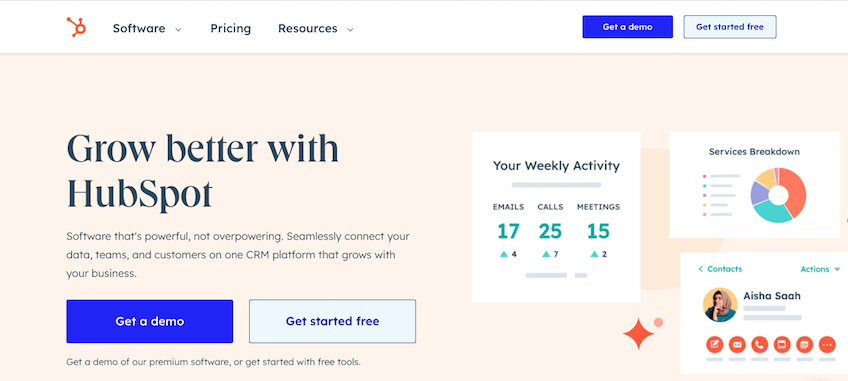Click the note/edit icon under Aisha Saah

714,344
